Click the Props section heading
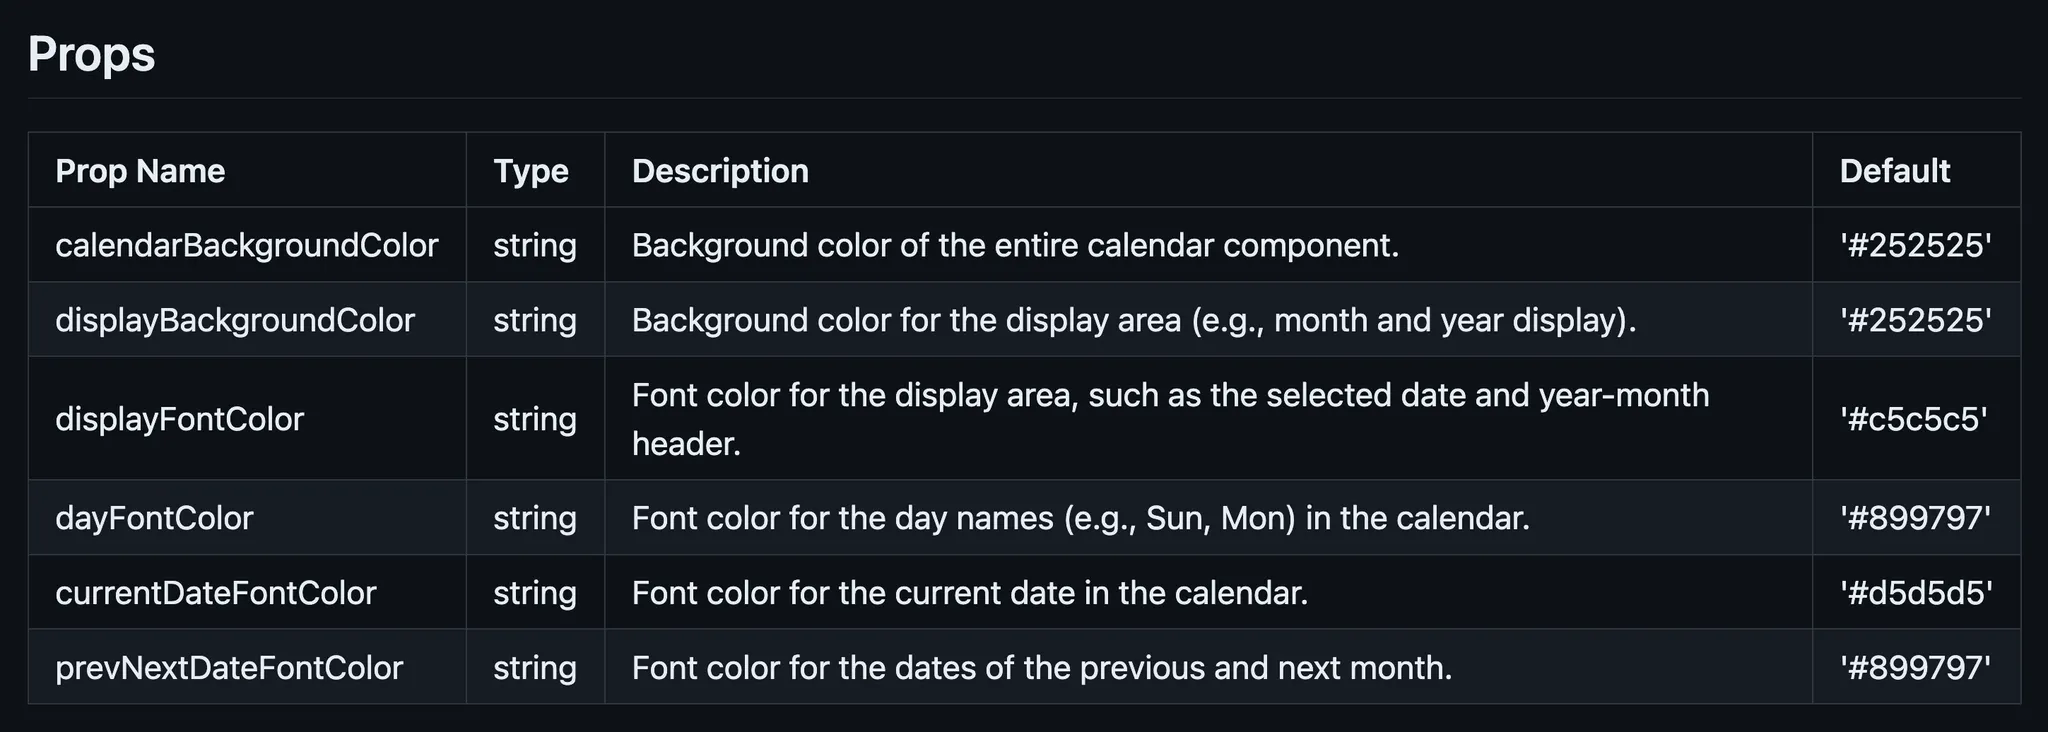 coord(92,54)
